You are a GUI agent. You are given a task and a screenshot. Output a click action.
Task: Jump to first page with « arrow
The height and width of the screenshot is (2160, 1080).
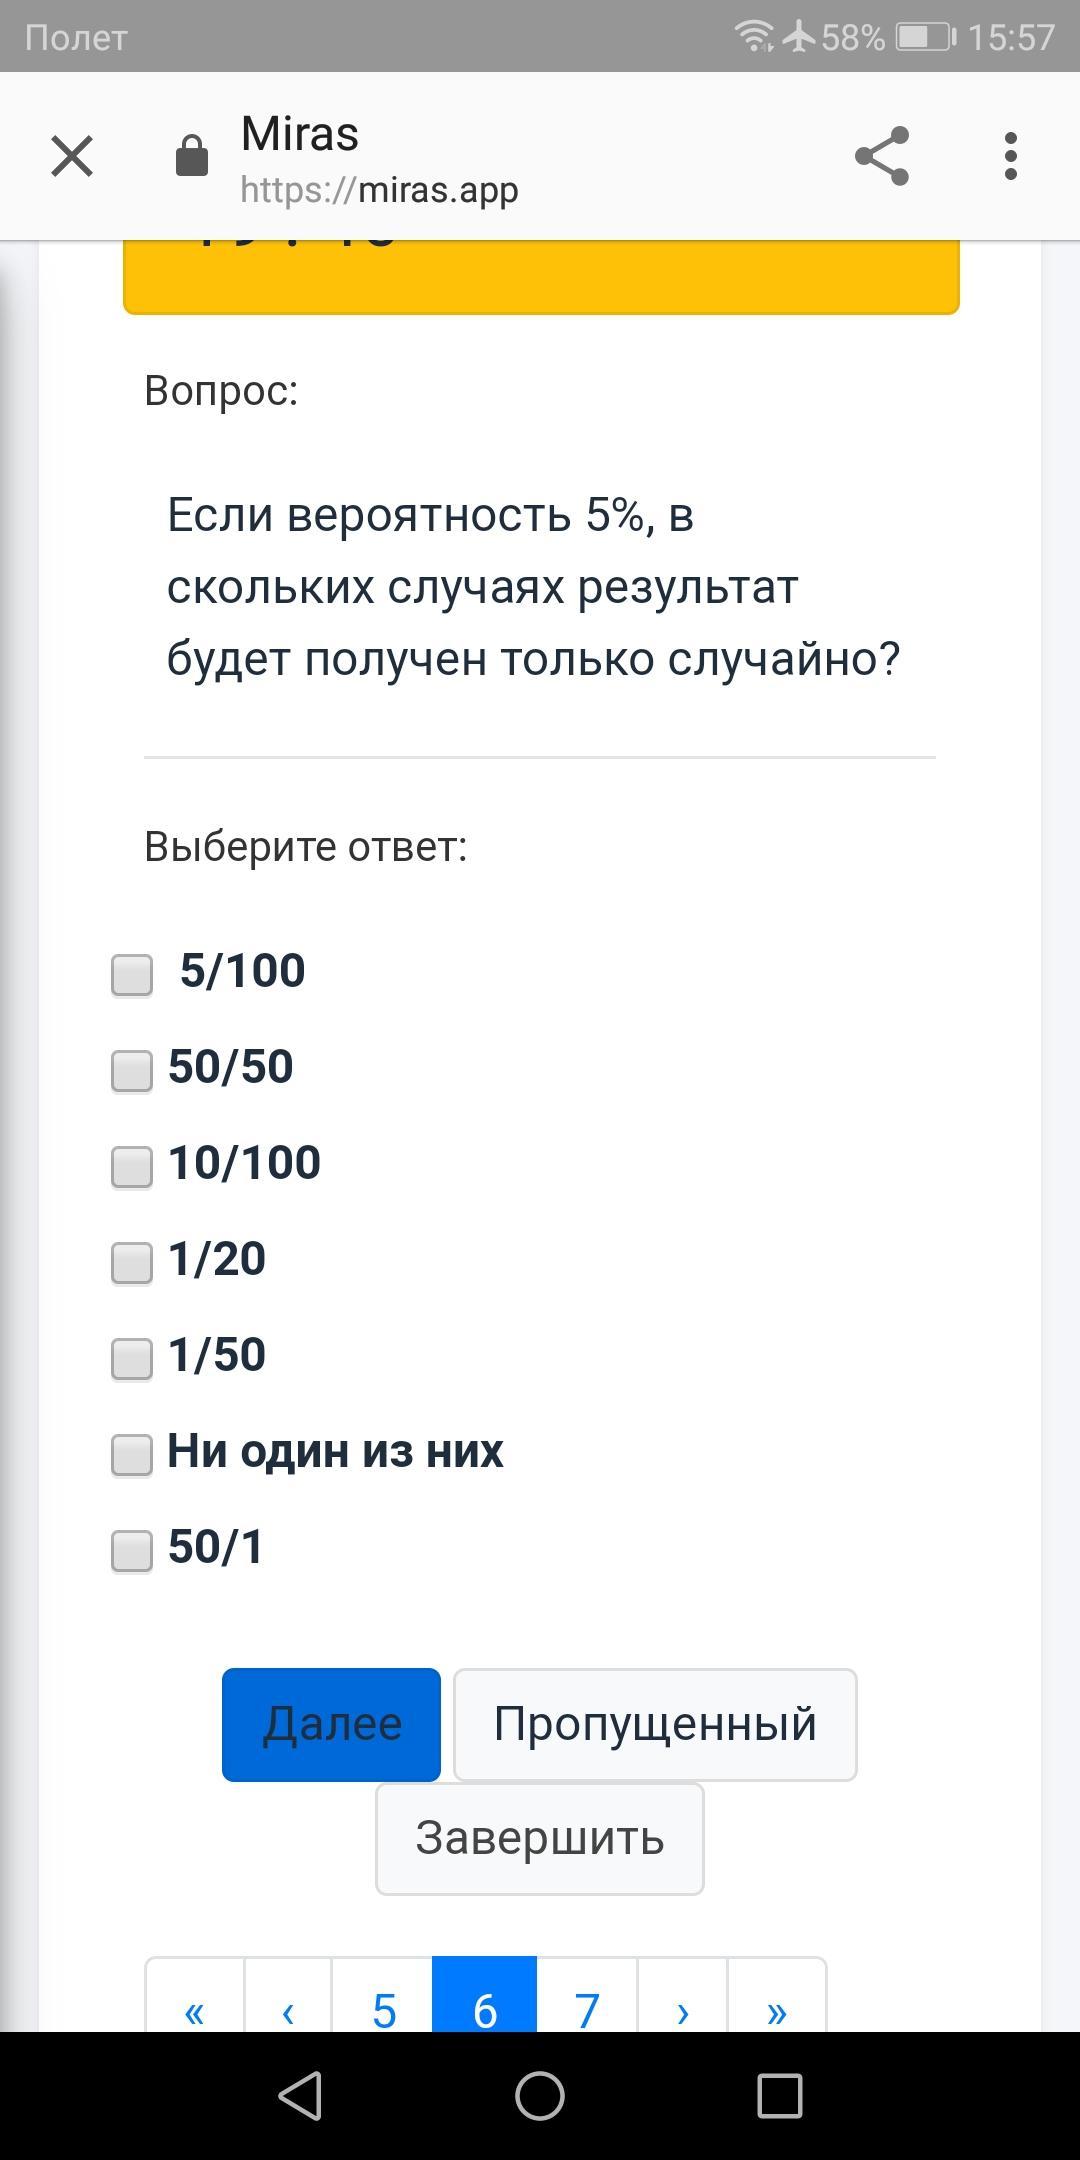tap(195, 2008)
